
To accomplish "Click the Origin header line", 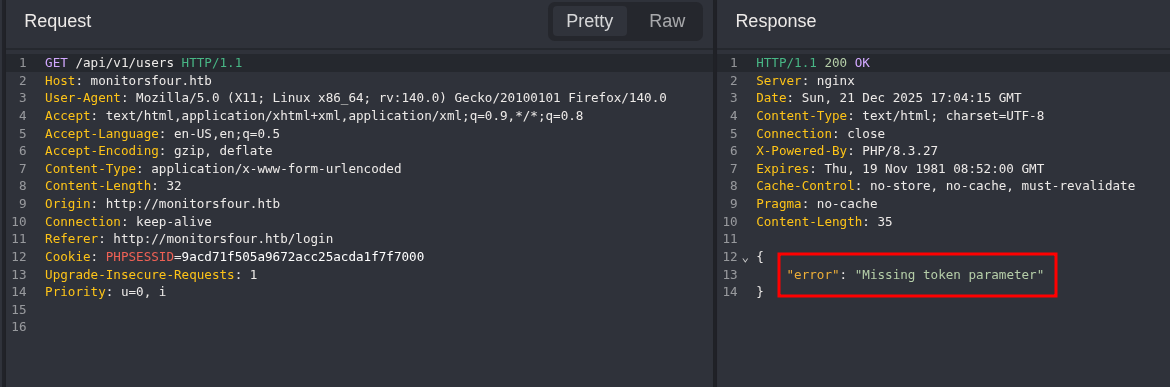I will tap(162, 204).
